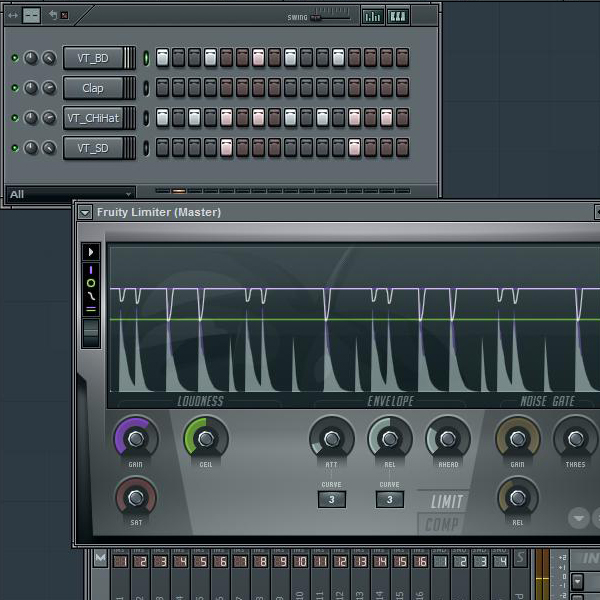Viewport: 600px width, 600px height.
Task: Toggle VT_SD channel select indicator
Action: [146, 148]
